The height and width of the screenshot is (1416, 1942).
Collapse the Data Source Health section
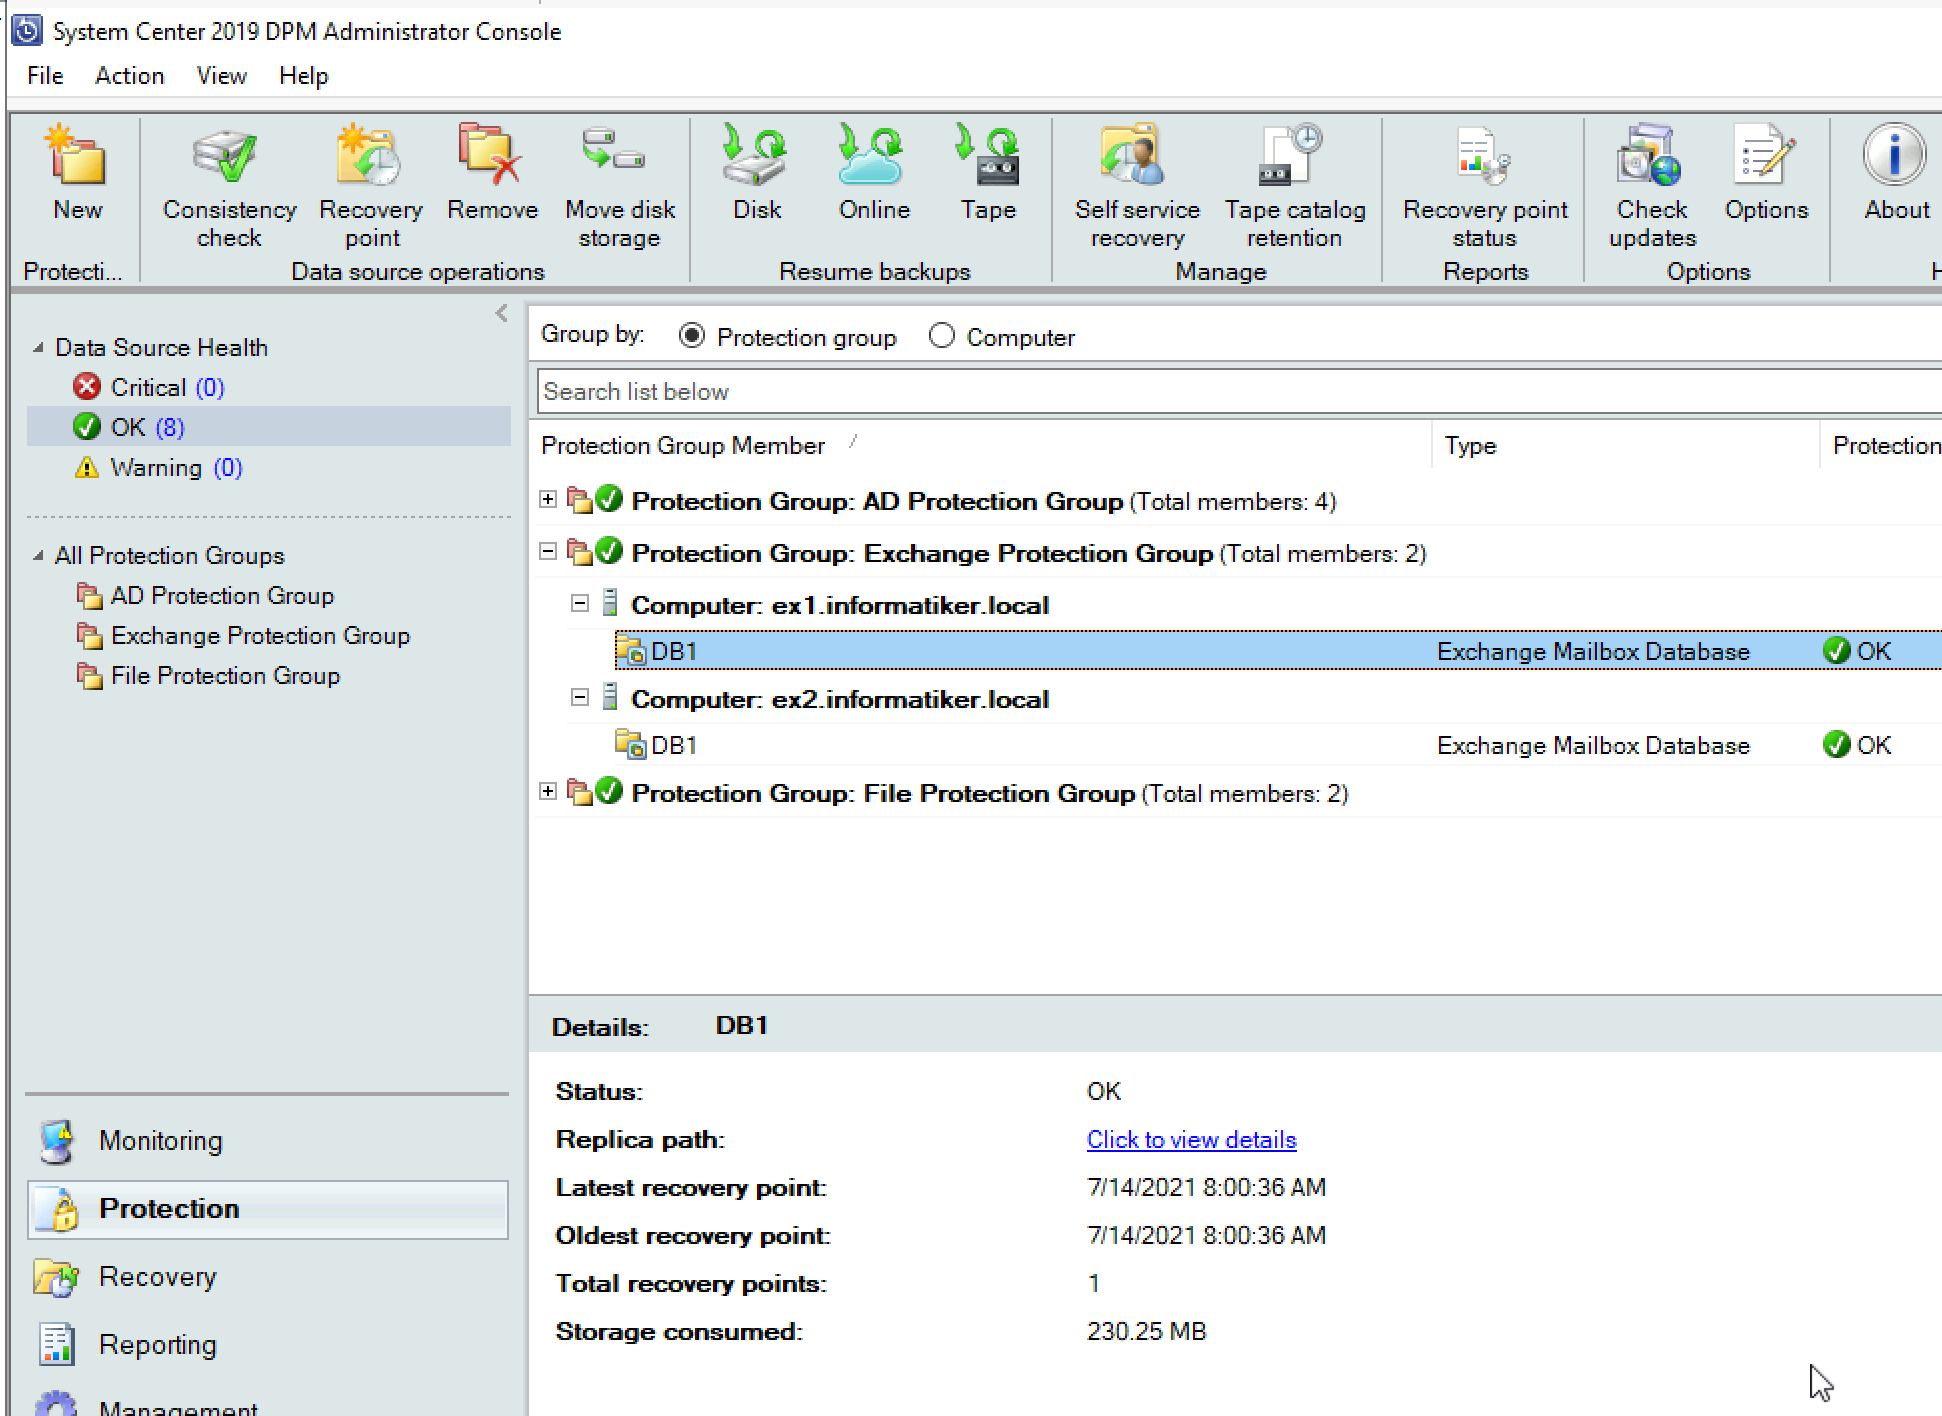coord(38,347)
